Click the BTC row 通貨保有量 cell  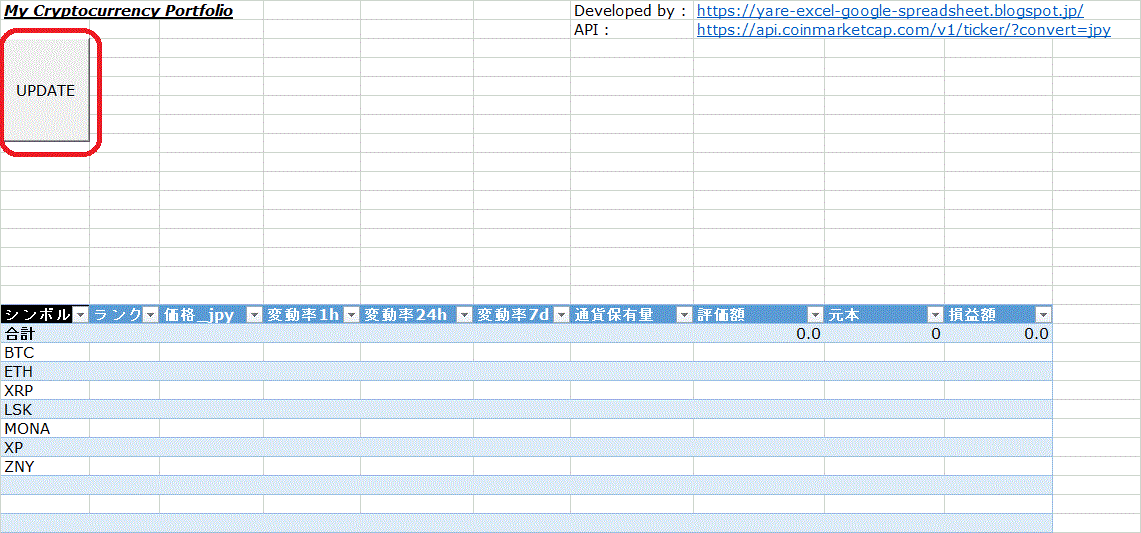click(x=632, y=352)
